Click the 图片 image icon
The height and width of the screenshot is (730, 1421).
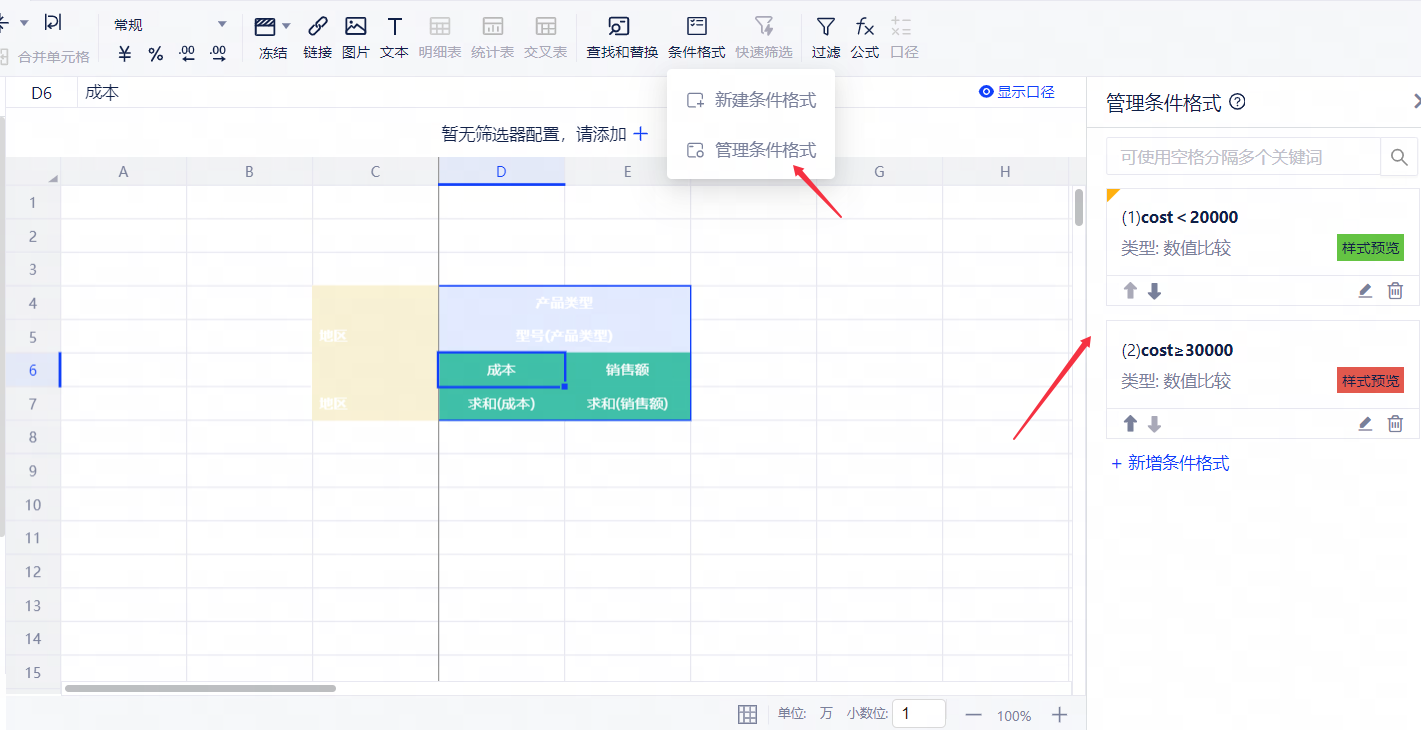point(355,27)
